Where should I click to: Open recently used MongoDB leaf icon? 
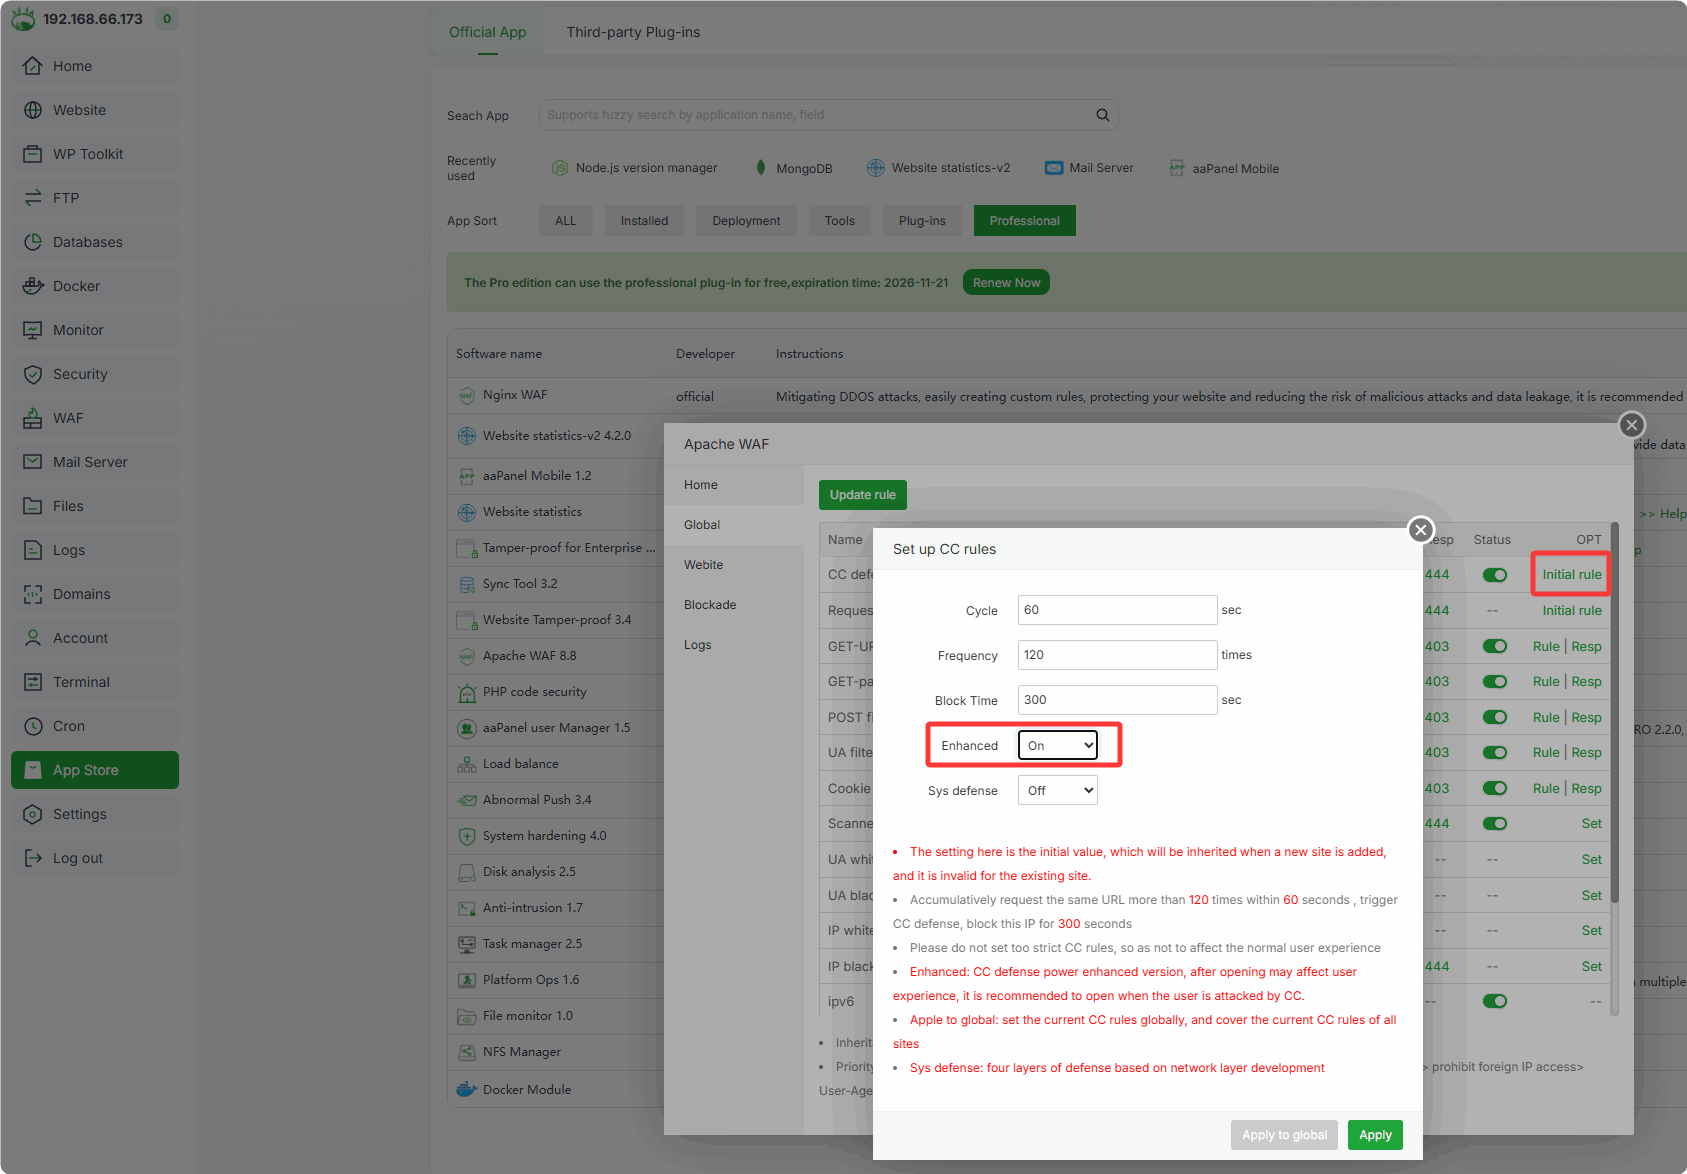point(761,168)
